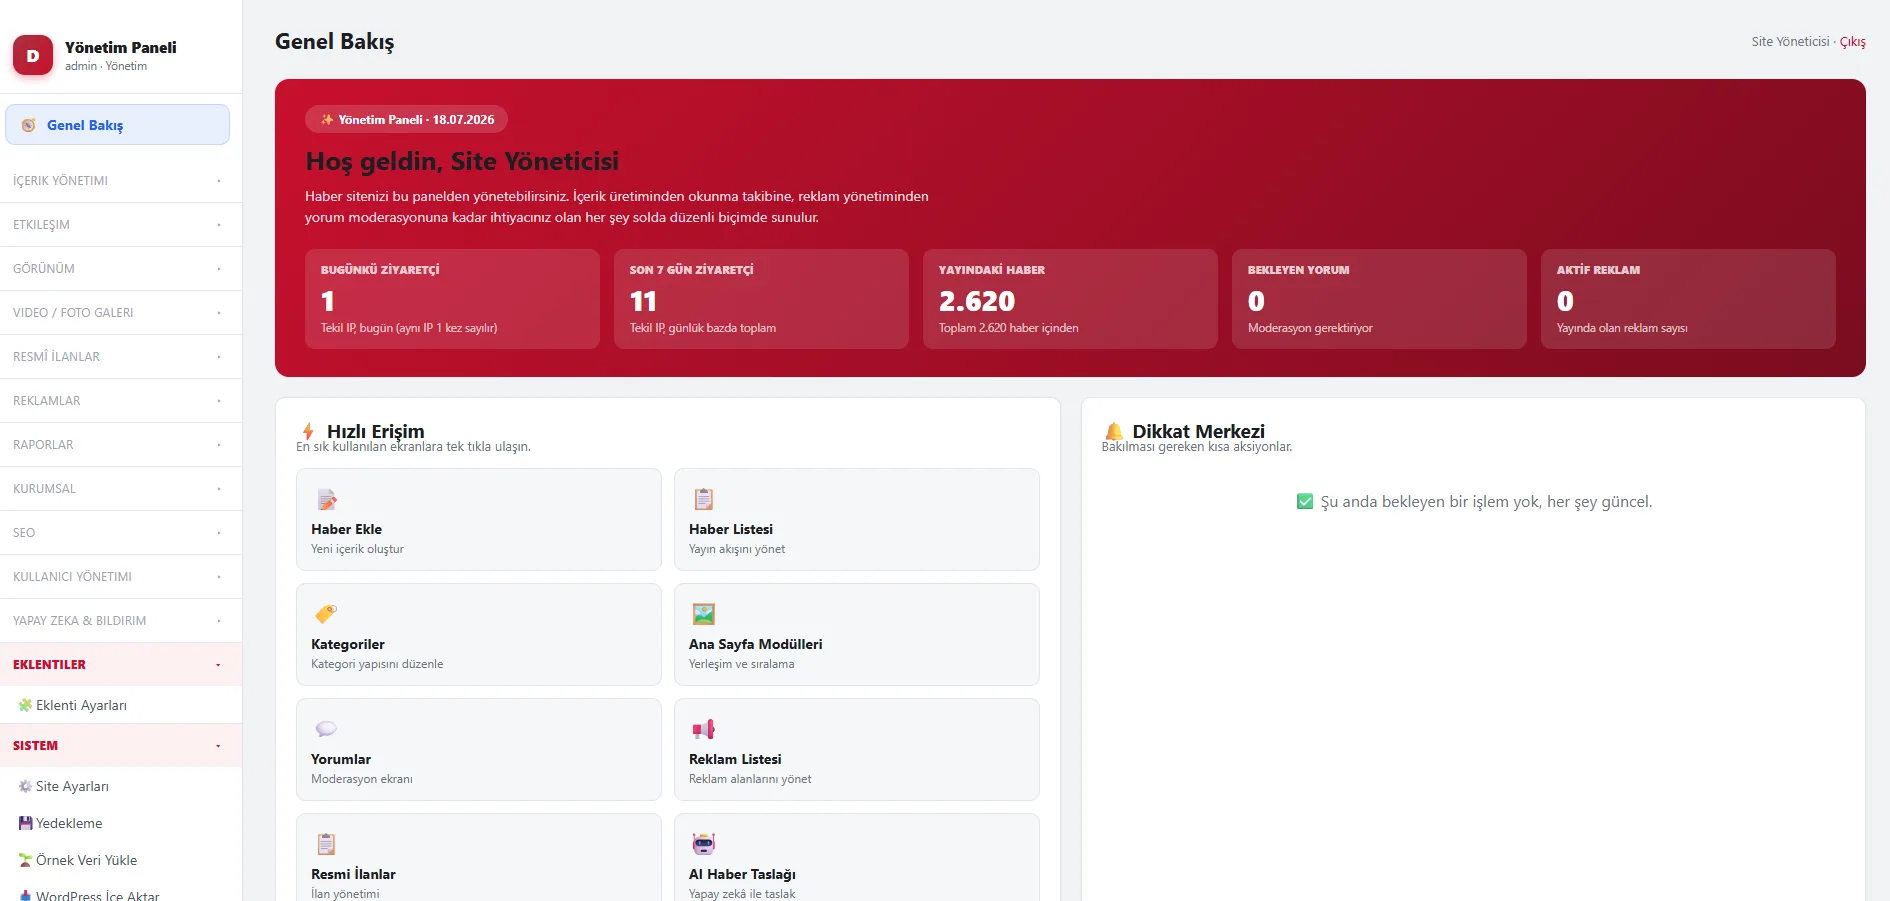
Task: Click the AI Haber Taslağı robot icon
Action: (704, 844)
